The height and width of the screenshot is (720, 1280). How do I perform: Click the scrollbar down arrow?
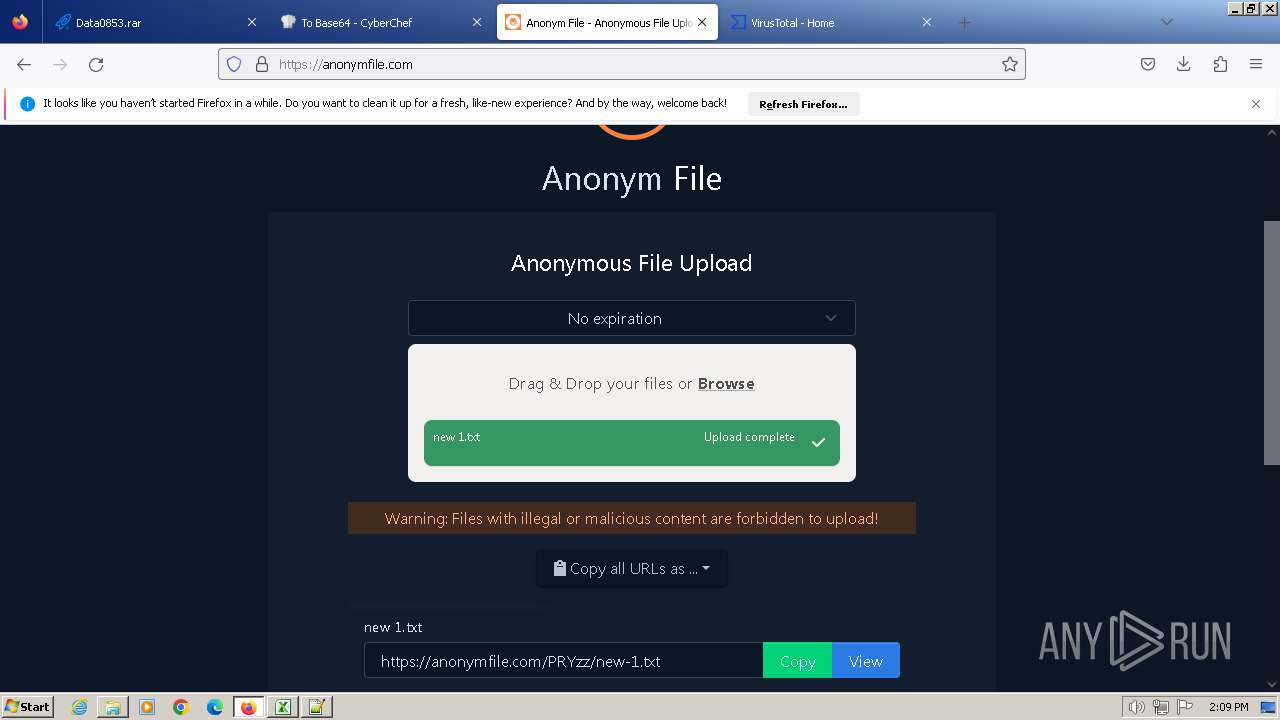click(1271, 685)
